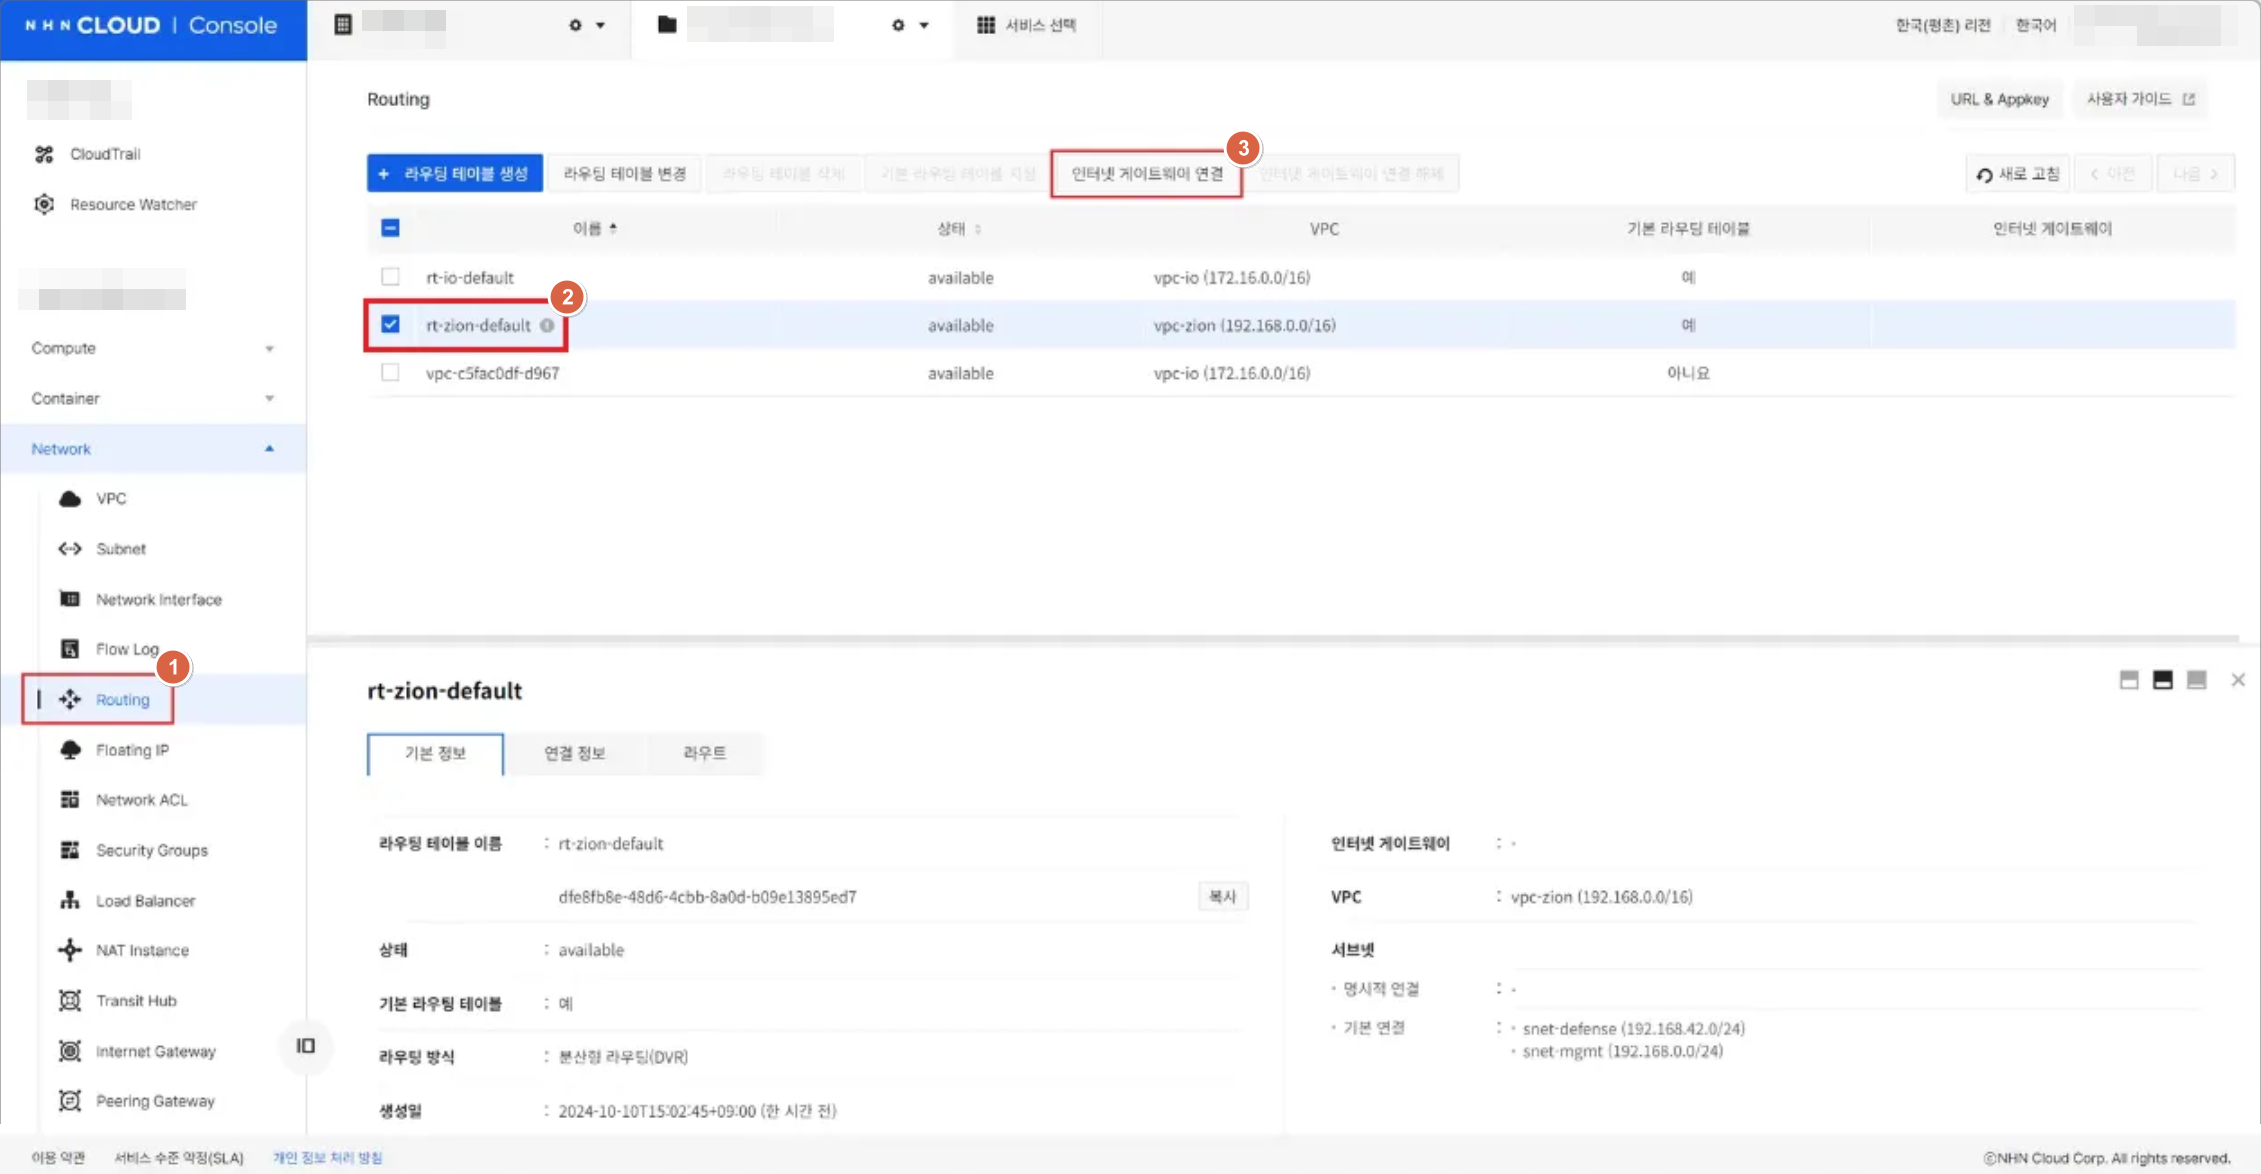Switch to the 연결 정보 tab
This screenshot has width=2261, height=1174.
[574, 753]
